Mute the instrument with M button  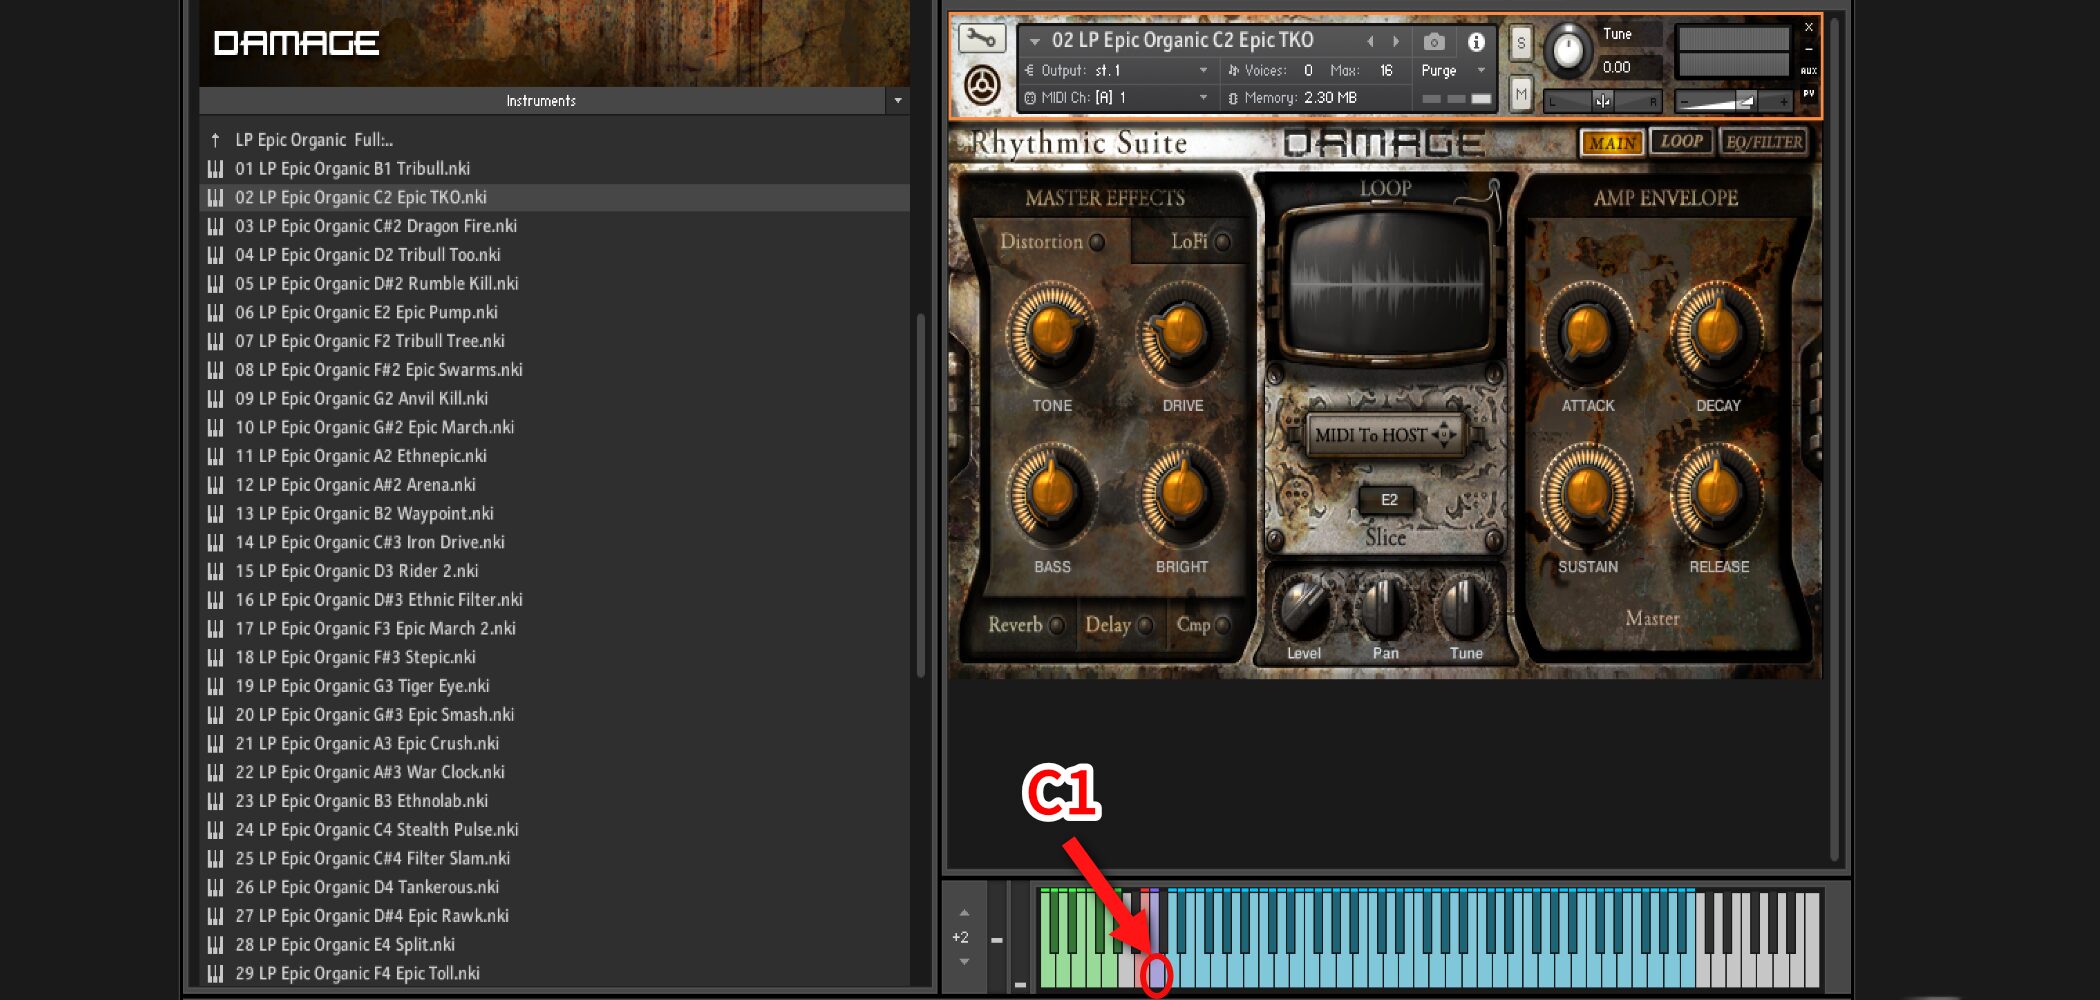point(1521,95)
